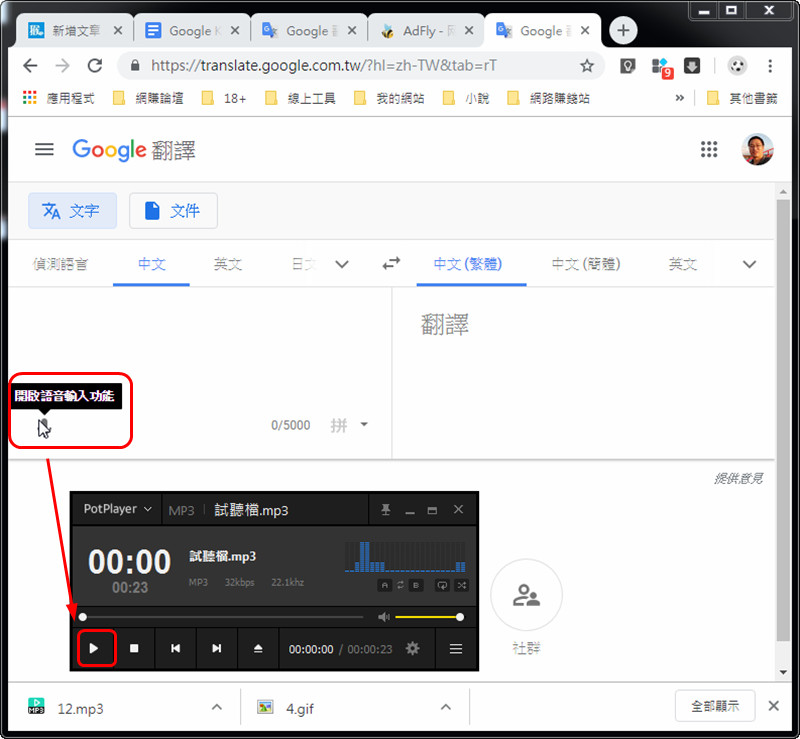Open Google account avatar
Viewport: 800px width, 739px height.
coord(757,150)
